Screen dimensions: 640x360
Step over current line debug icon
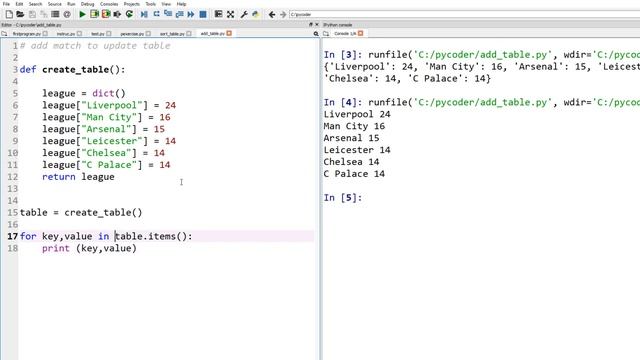156,14
